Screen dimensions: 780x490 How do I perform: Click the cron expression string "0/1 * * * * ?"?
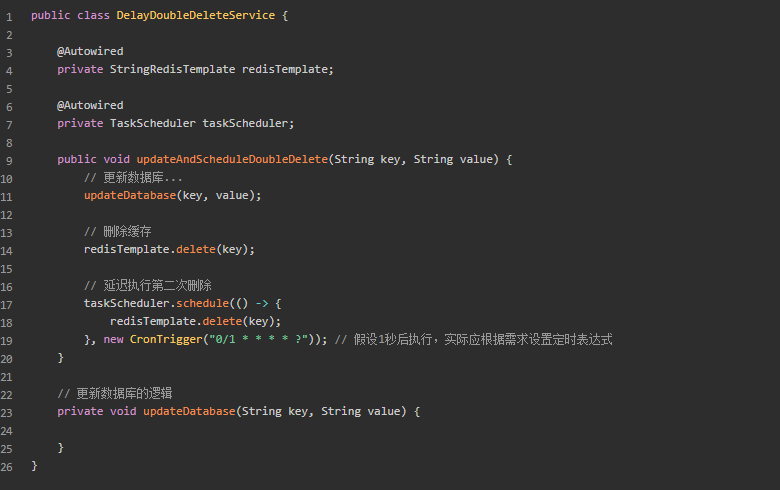click(258, 339)
